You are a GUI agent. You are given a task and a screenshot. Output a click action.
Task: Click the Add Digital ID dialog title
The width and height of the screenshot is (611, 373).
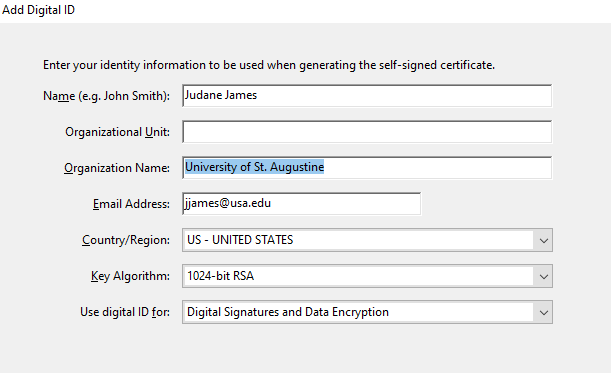[x=38, y=10]
